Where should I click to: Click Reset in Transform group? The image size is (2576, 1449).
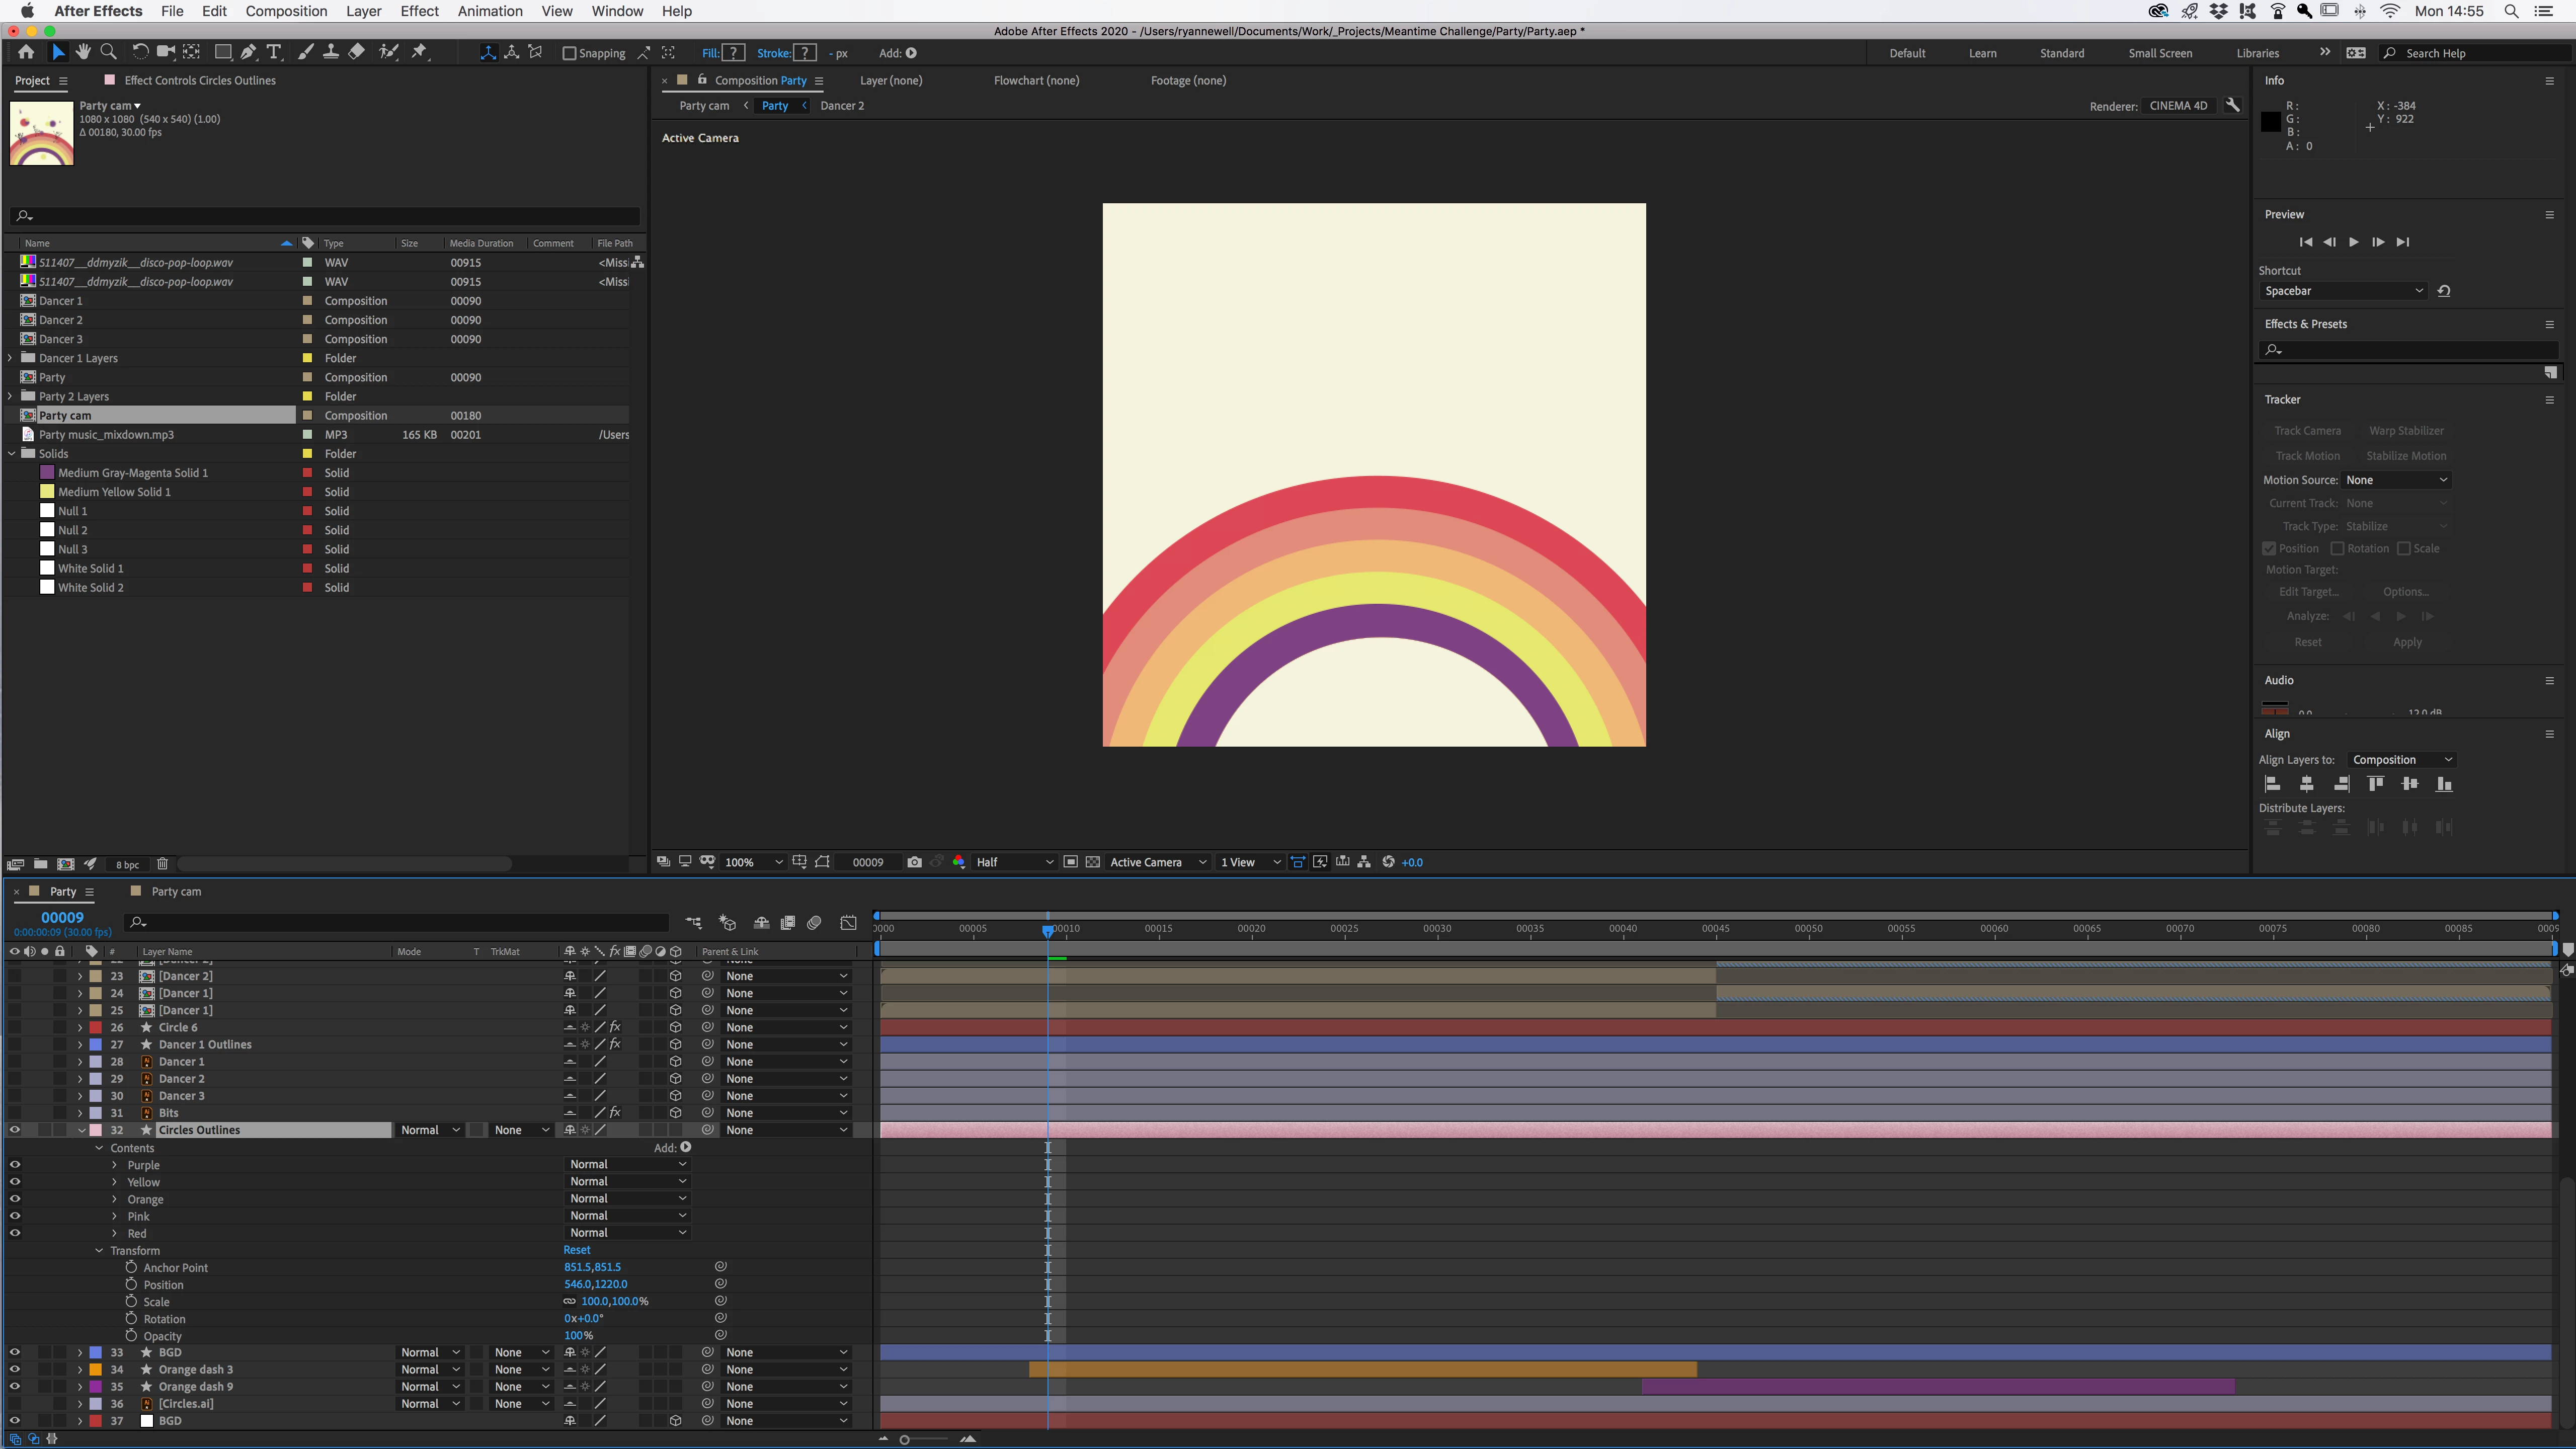click(577, 1250)
